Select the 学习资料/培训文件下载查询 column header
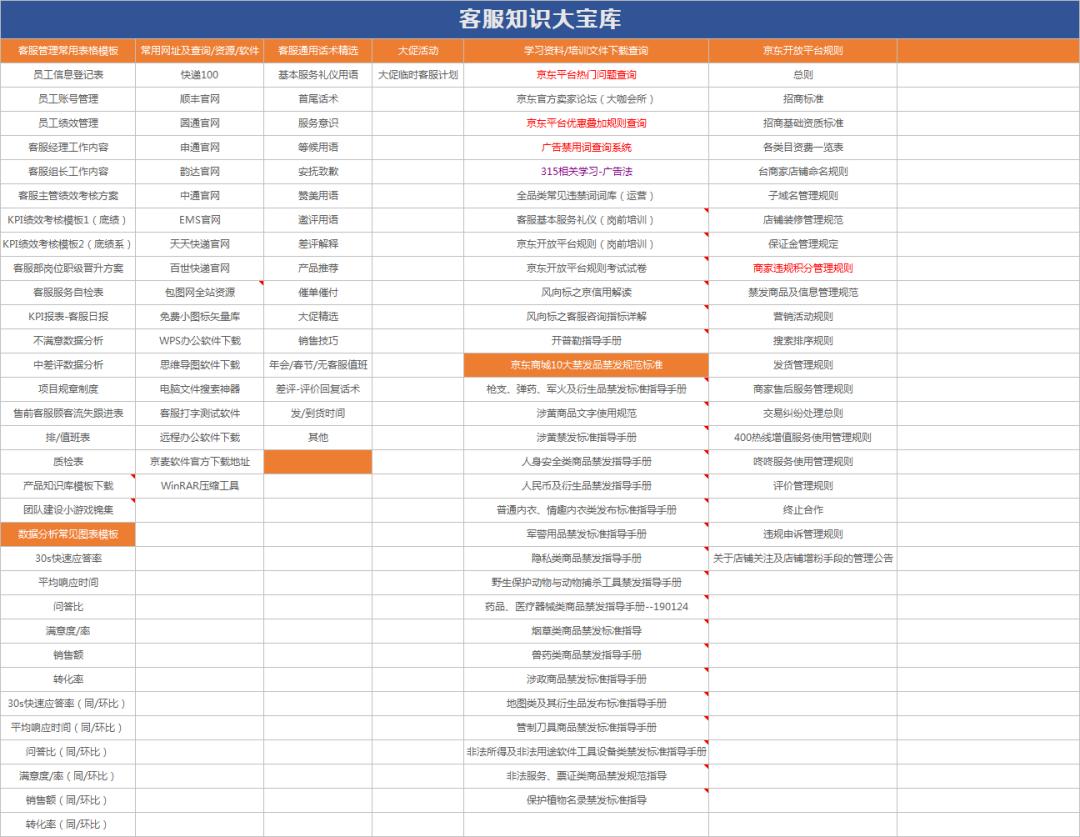The image size is (1080, 837). [x=586, y=50]
